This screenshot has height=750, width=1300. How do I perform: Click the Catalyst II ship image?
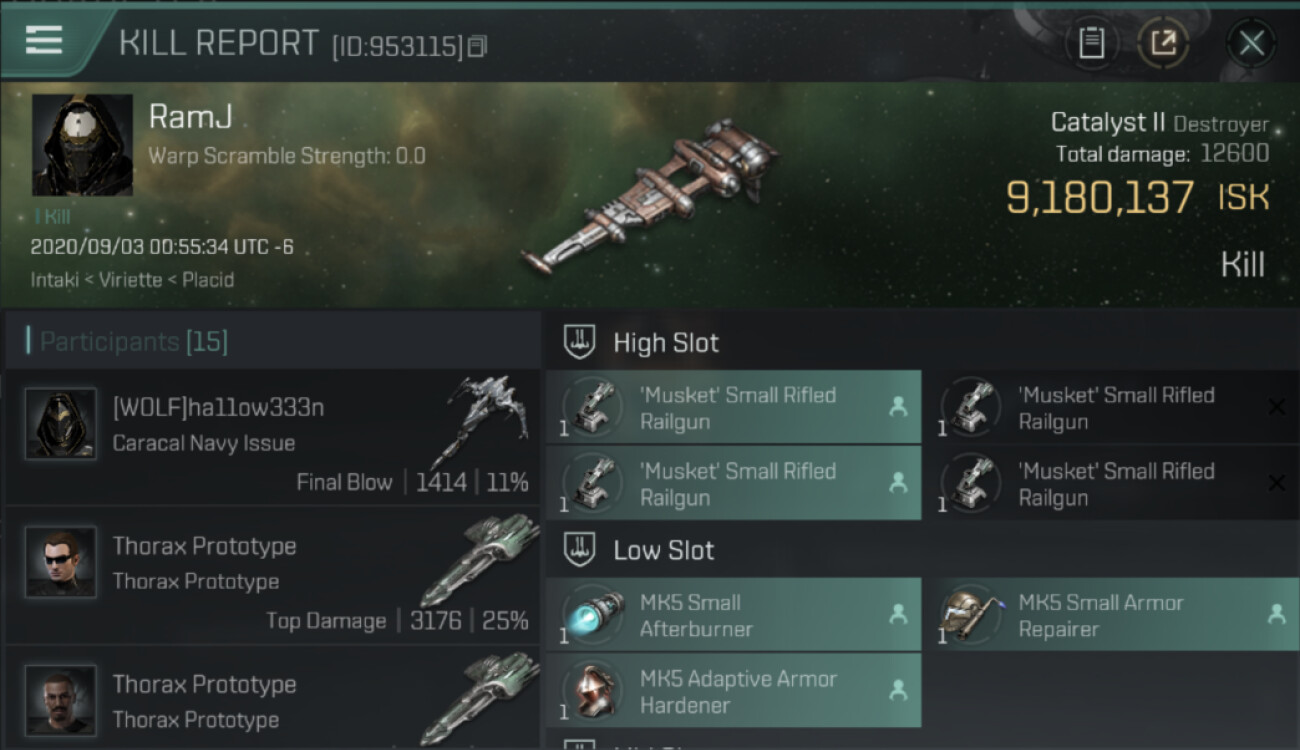coord(650,195)
